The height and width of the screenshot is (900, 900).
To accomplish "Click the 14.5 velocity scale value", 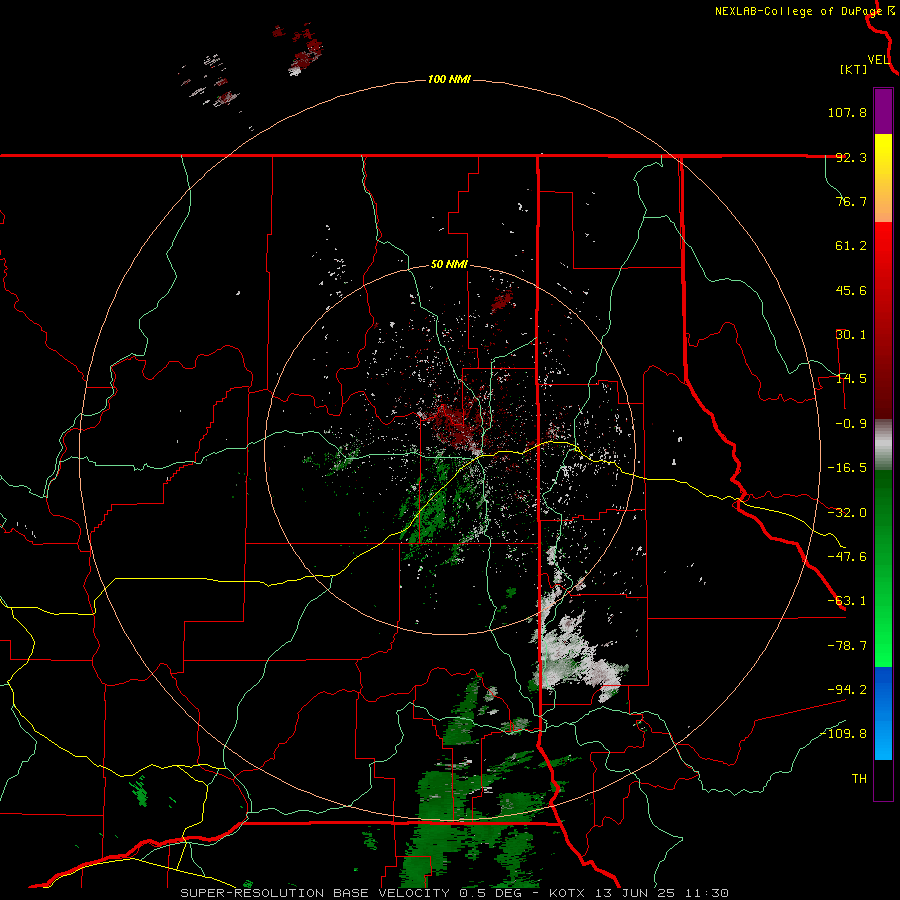I will click(x=851, y=379).
